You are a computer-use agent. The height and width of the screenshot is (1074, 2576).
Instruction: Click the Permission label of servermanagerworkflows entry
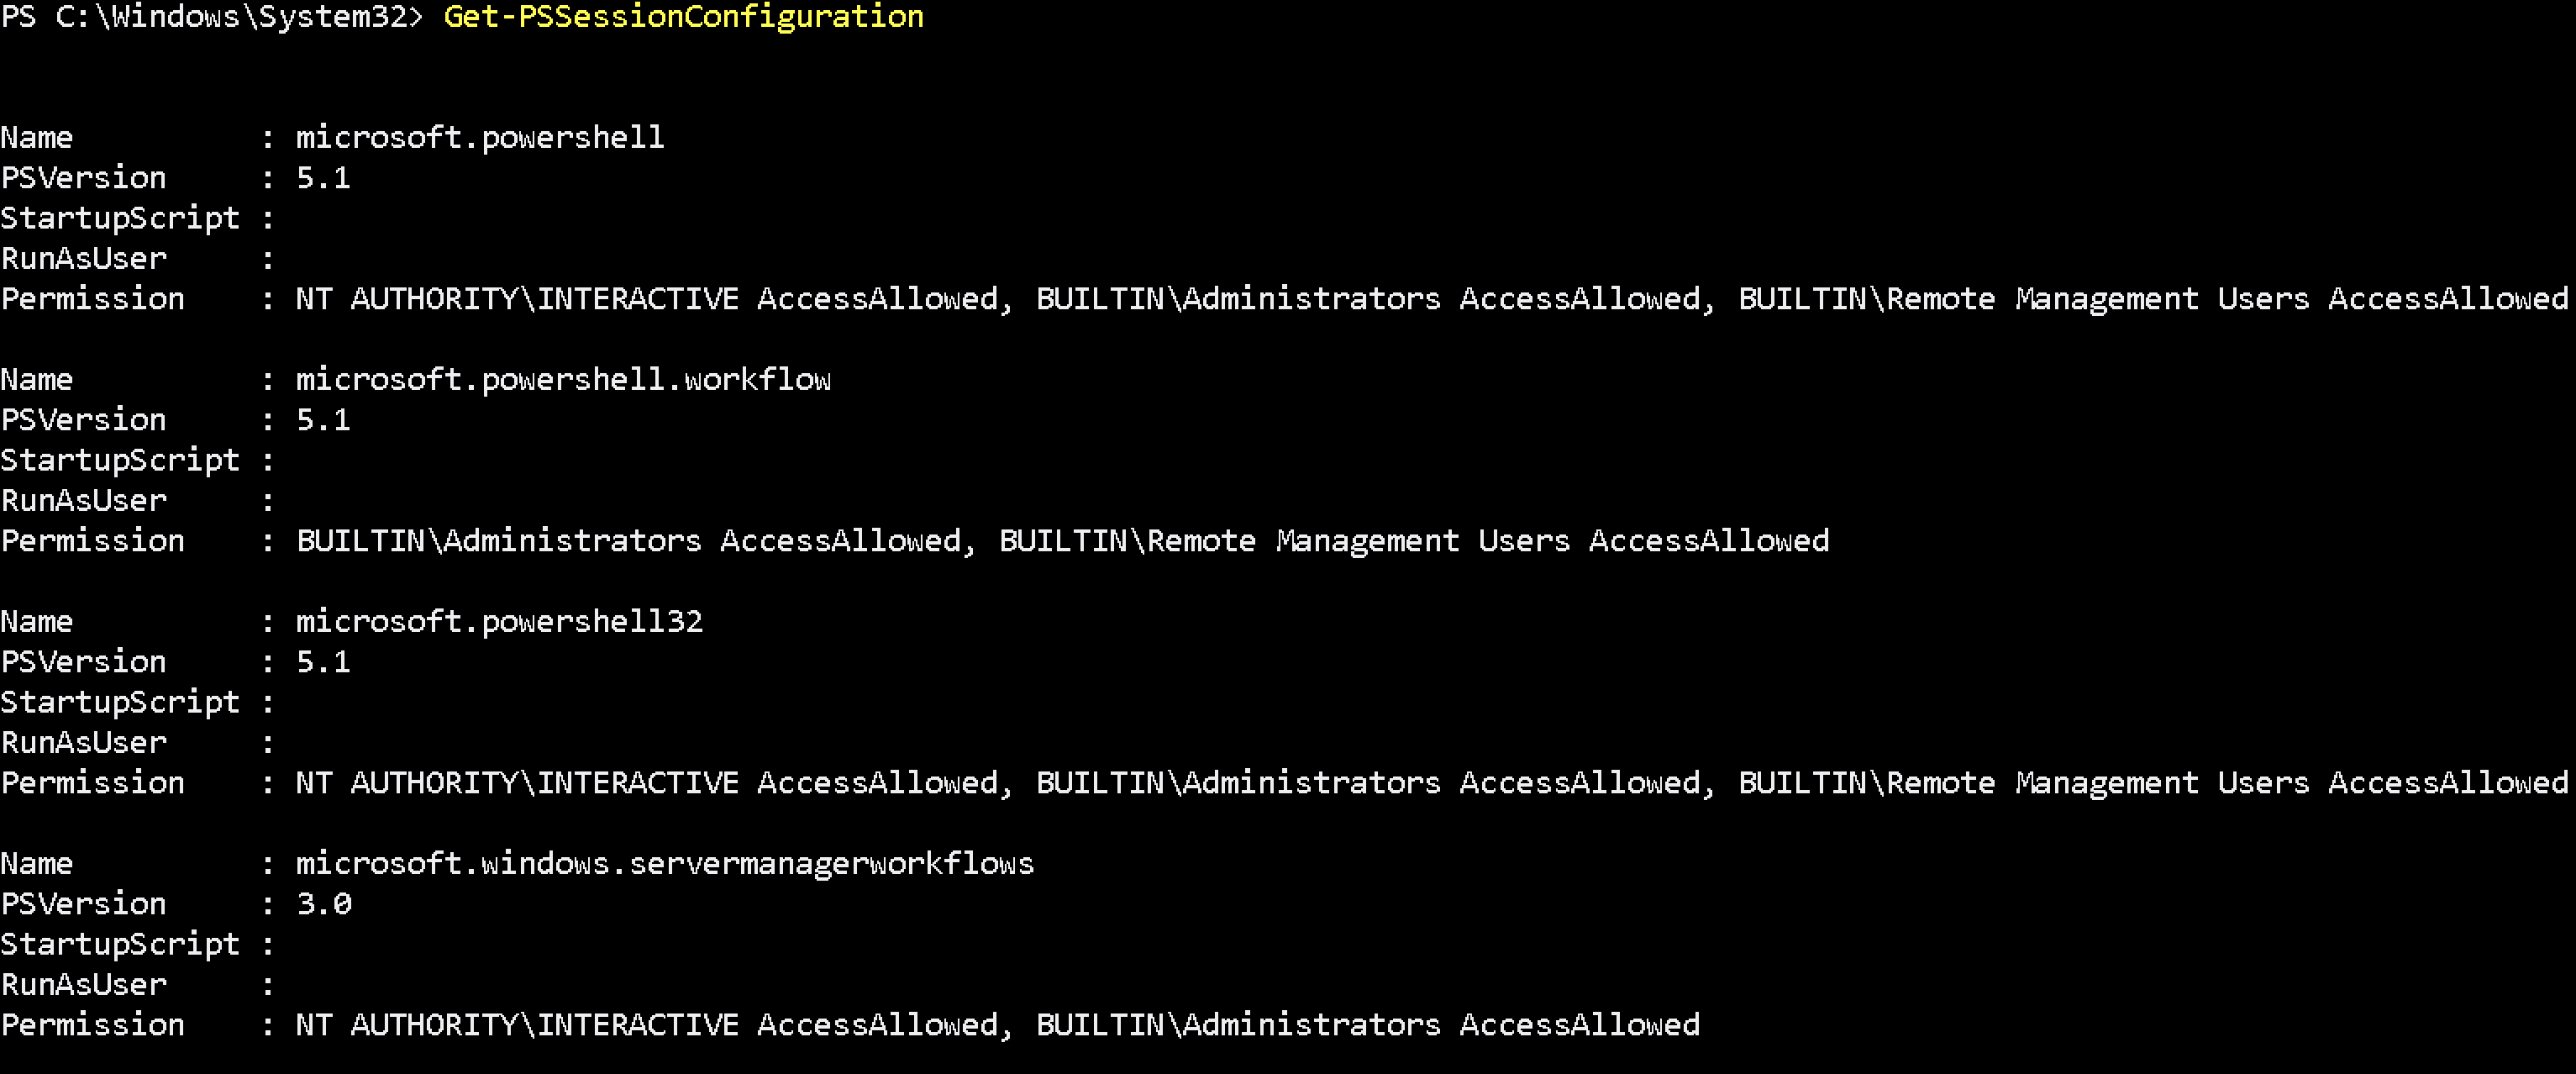[93, 1025]
